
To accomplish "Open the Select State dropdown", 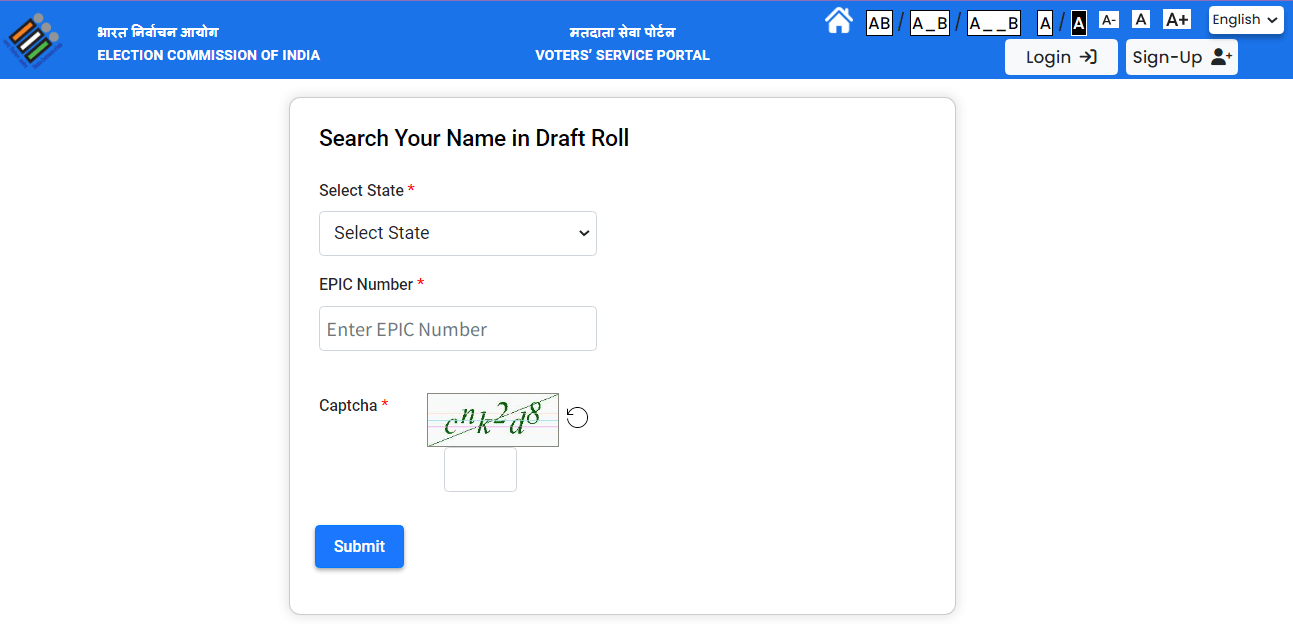I will coord(457,233).
